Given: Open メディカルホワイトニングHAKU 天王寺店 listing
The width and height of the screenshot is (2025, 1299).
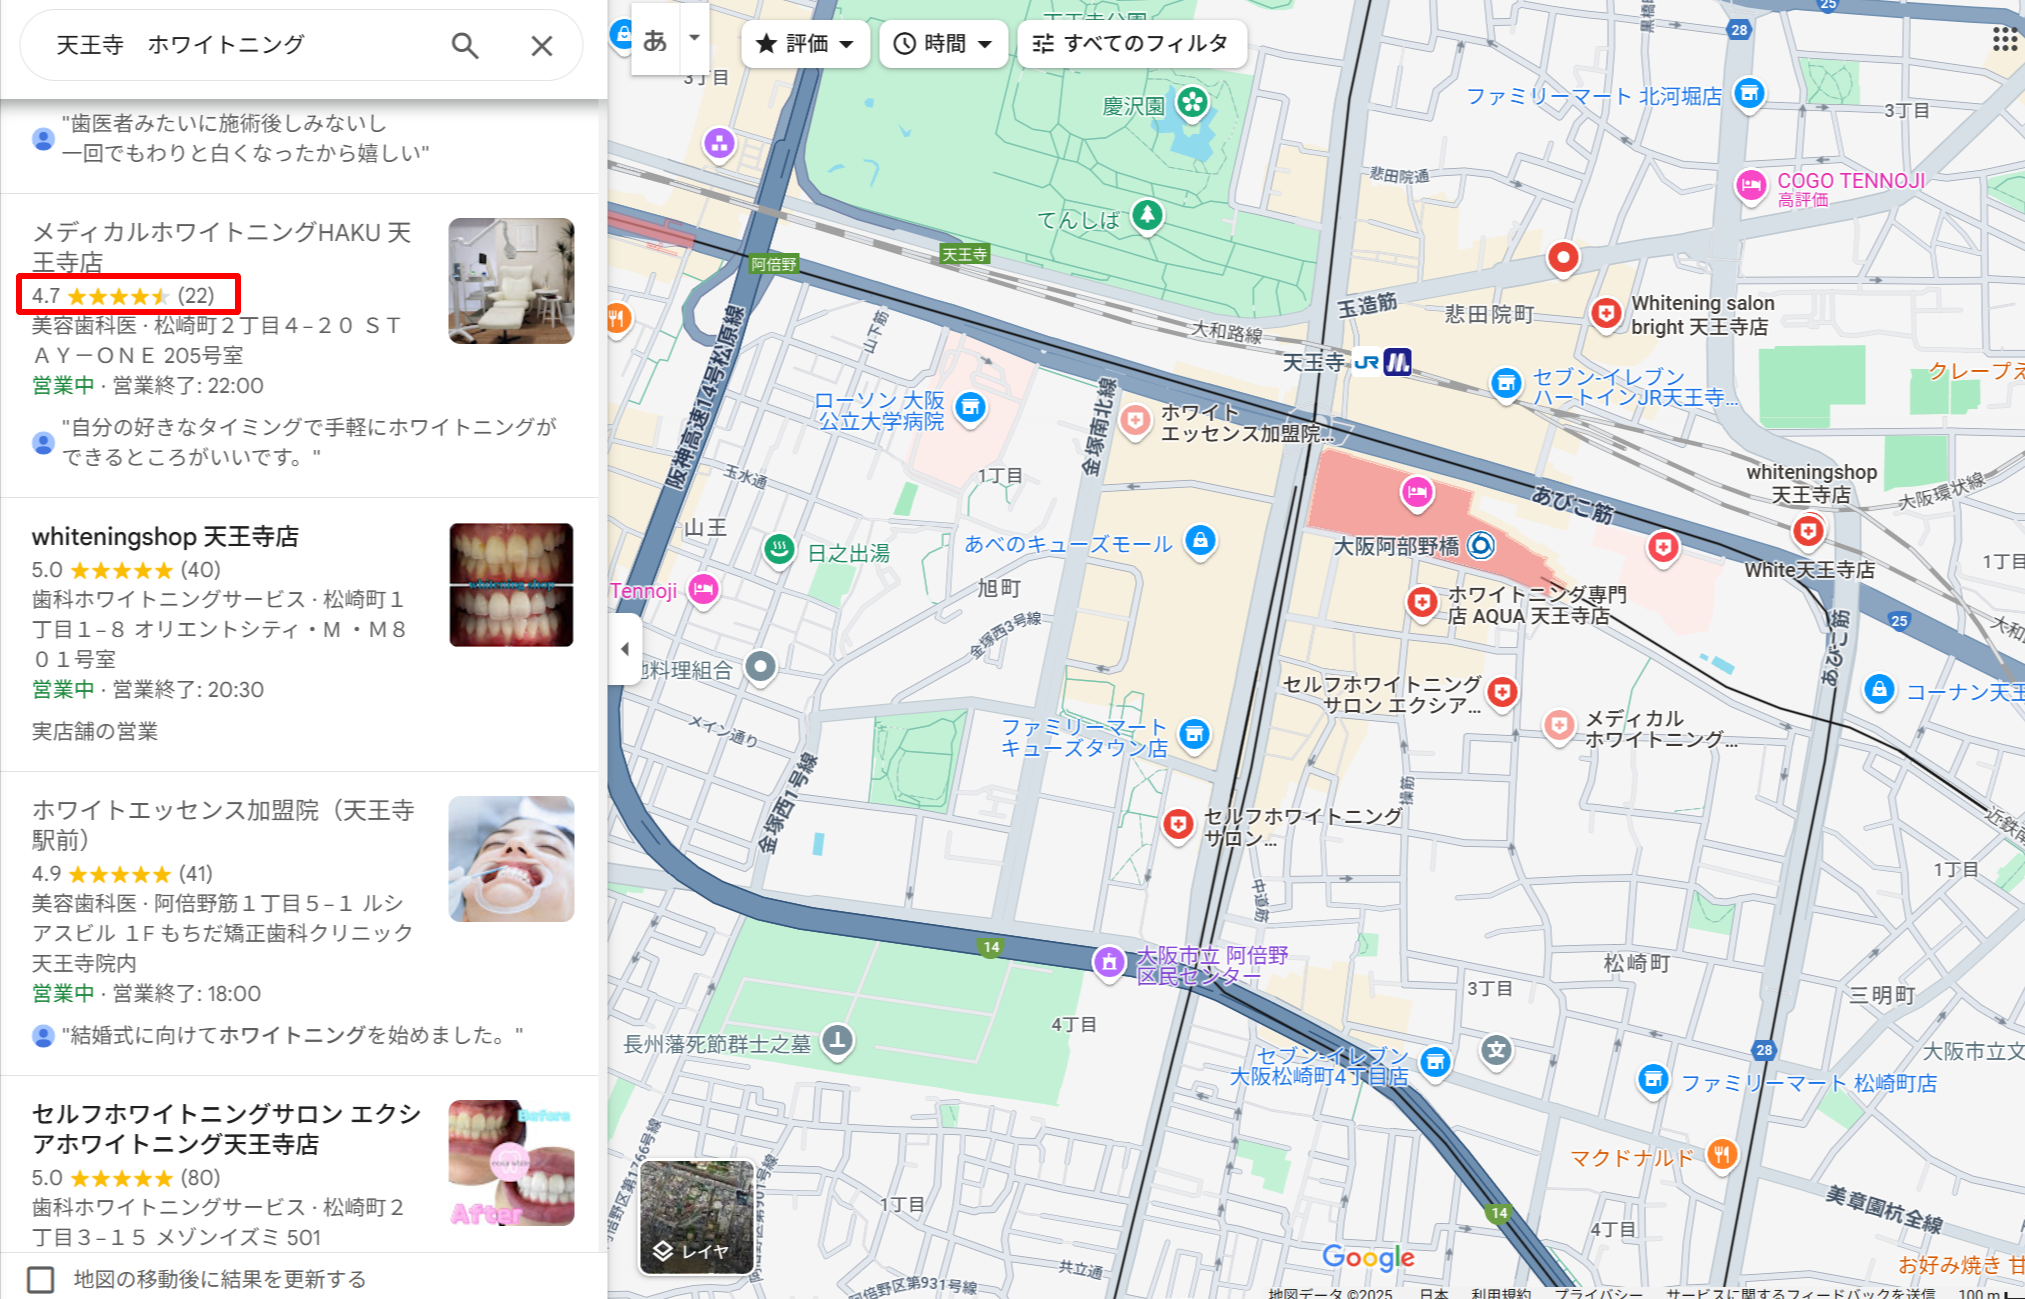Looking at the screenshot, I should [x=221, y=247].
